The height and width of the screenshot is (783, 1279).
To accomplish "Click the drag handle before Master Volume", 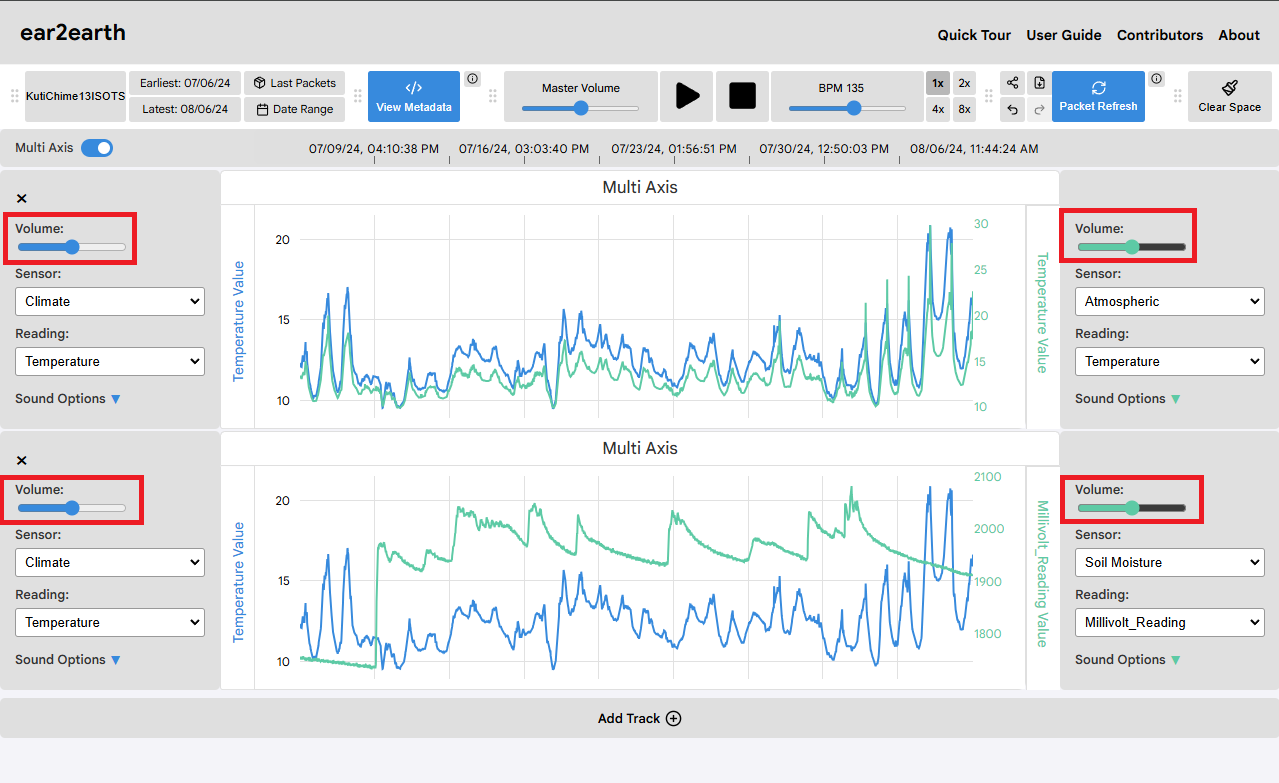I will point(493,96).
